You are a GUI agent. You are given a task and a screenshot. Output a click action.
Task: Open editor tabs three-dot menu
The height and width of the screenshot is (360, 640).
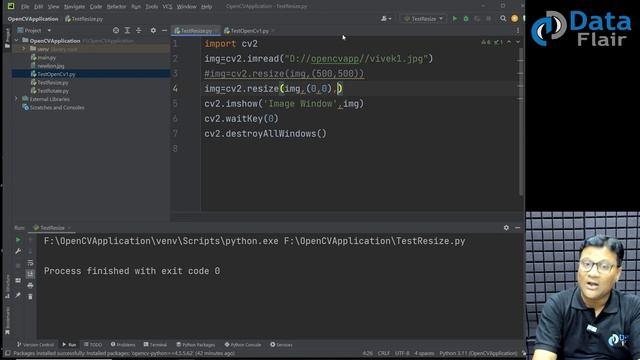pos(518,31)
